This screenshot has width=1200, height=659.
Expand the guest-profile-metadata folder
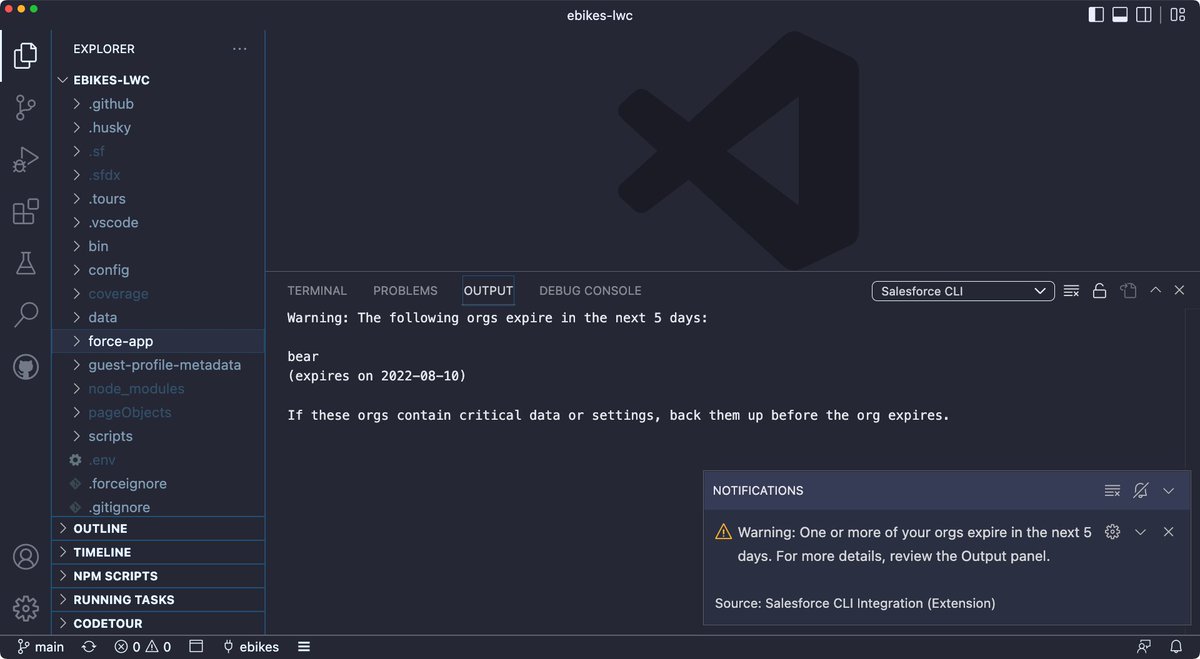coord(158,365)
